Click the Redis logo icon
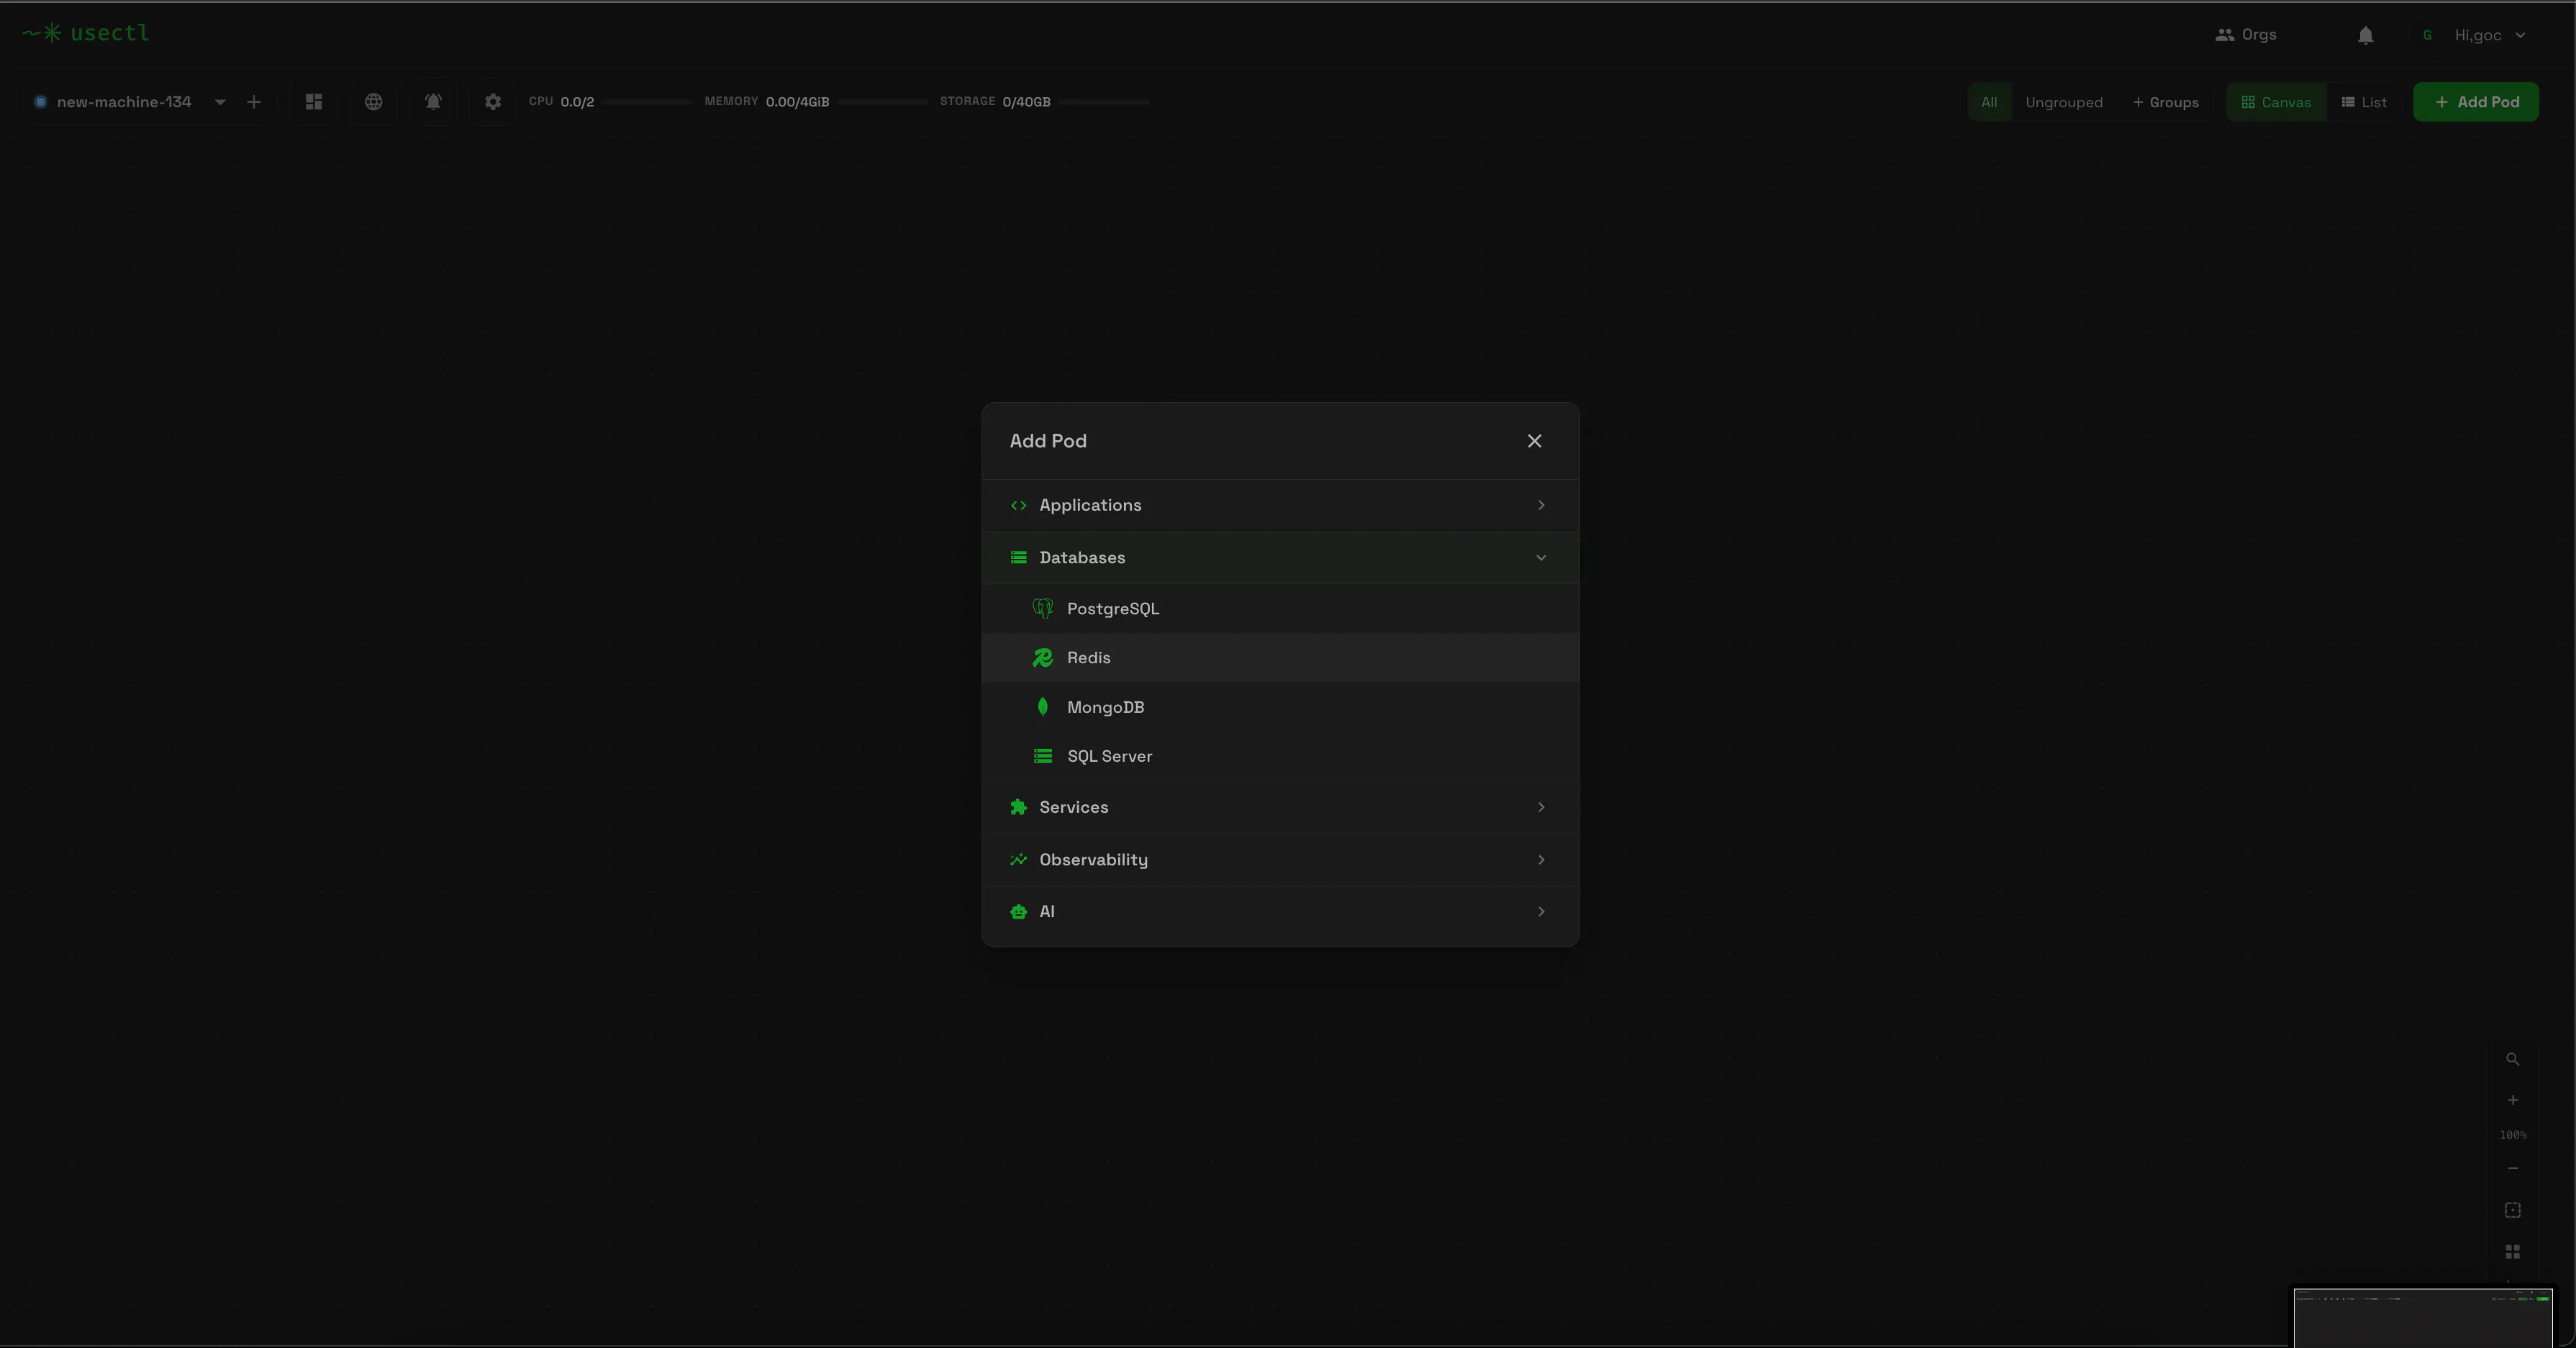2576x1348 pixels. coord(1042,657)
